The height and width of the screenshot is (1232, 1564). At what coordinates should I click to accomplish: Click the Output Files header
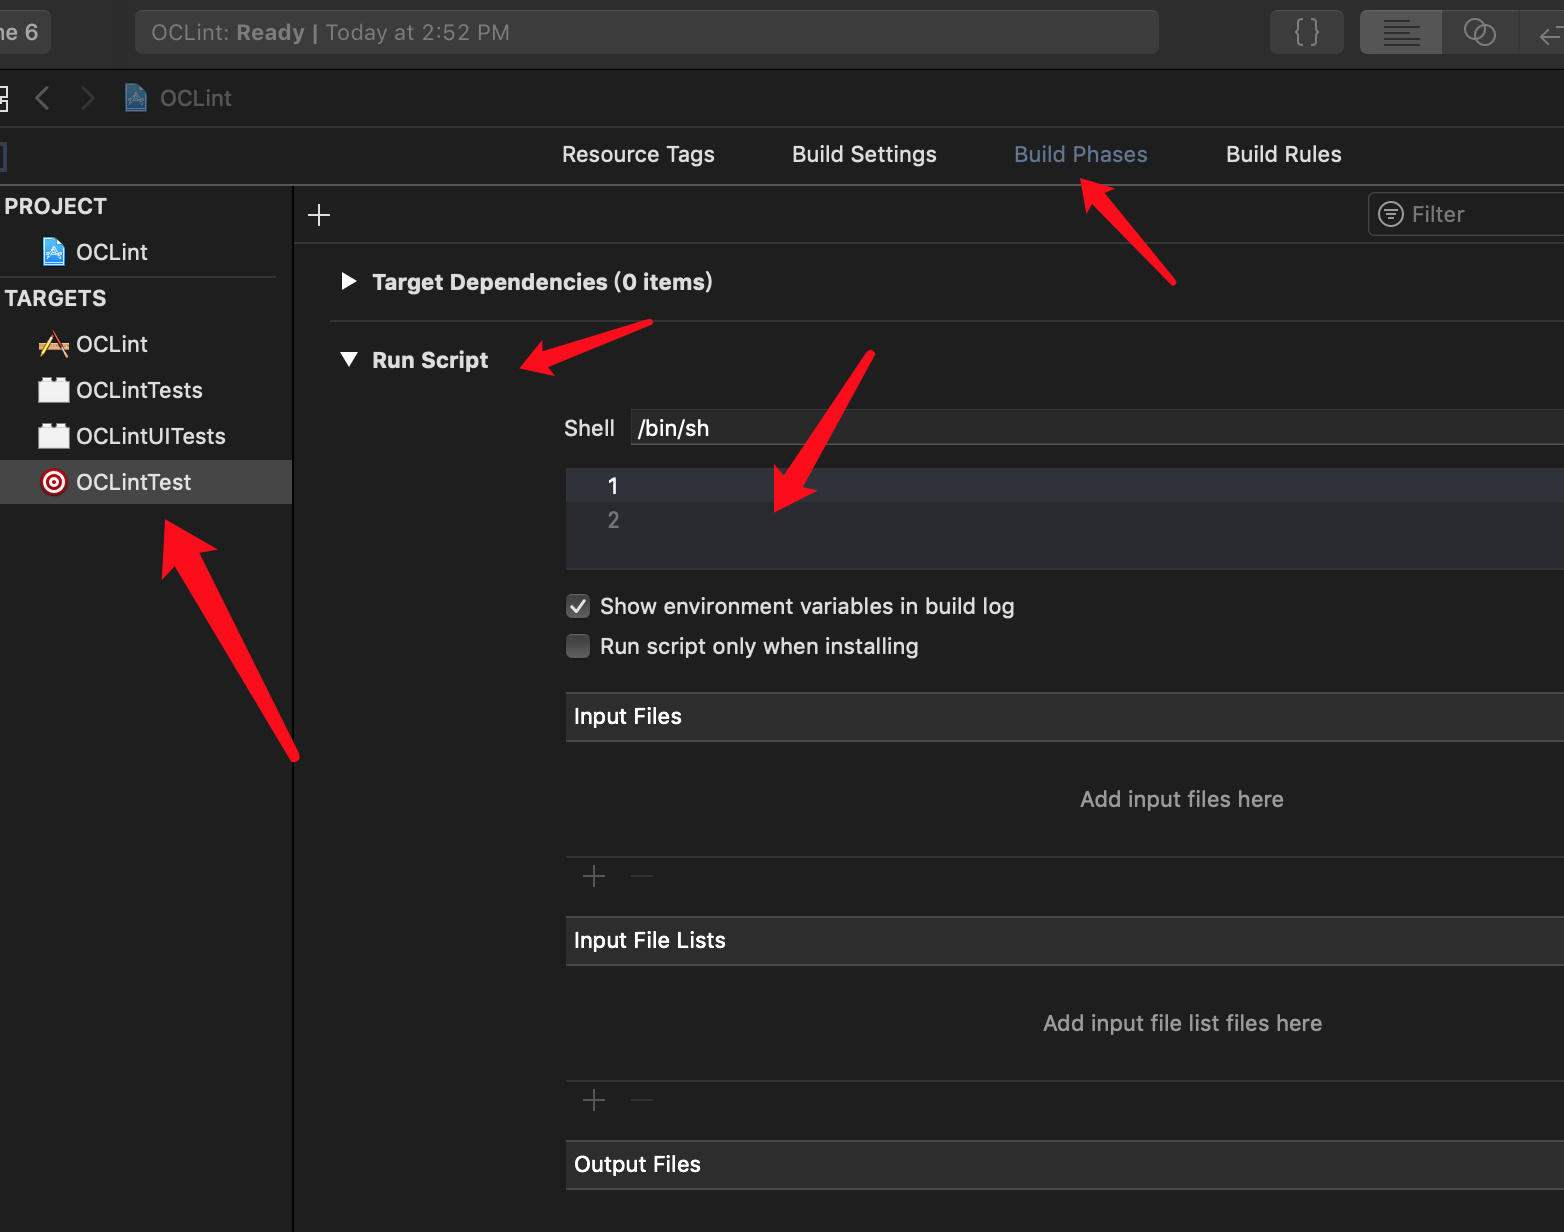click(x=1065, y=1164)
